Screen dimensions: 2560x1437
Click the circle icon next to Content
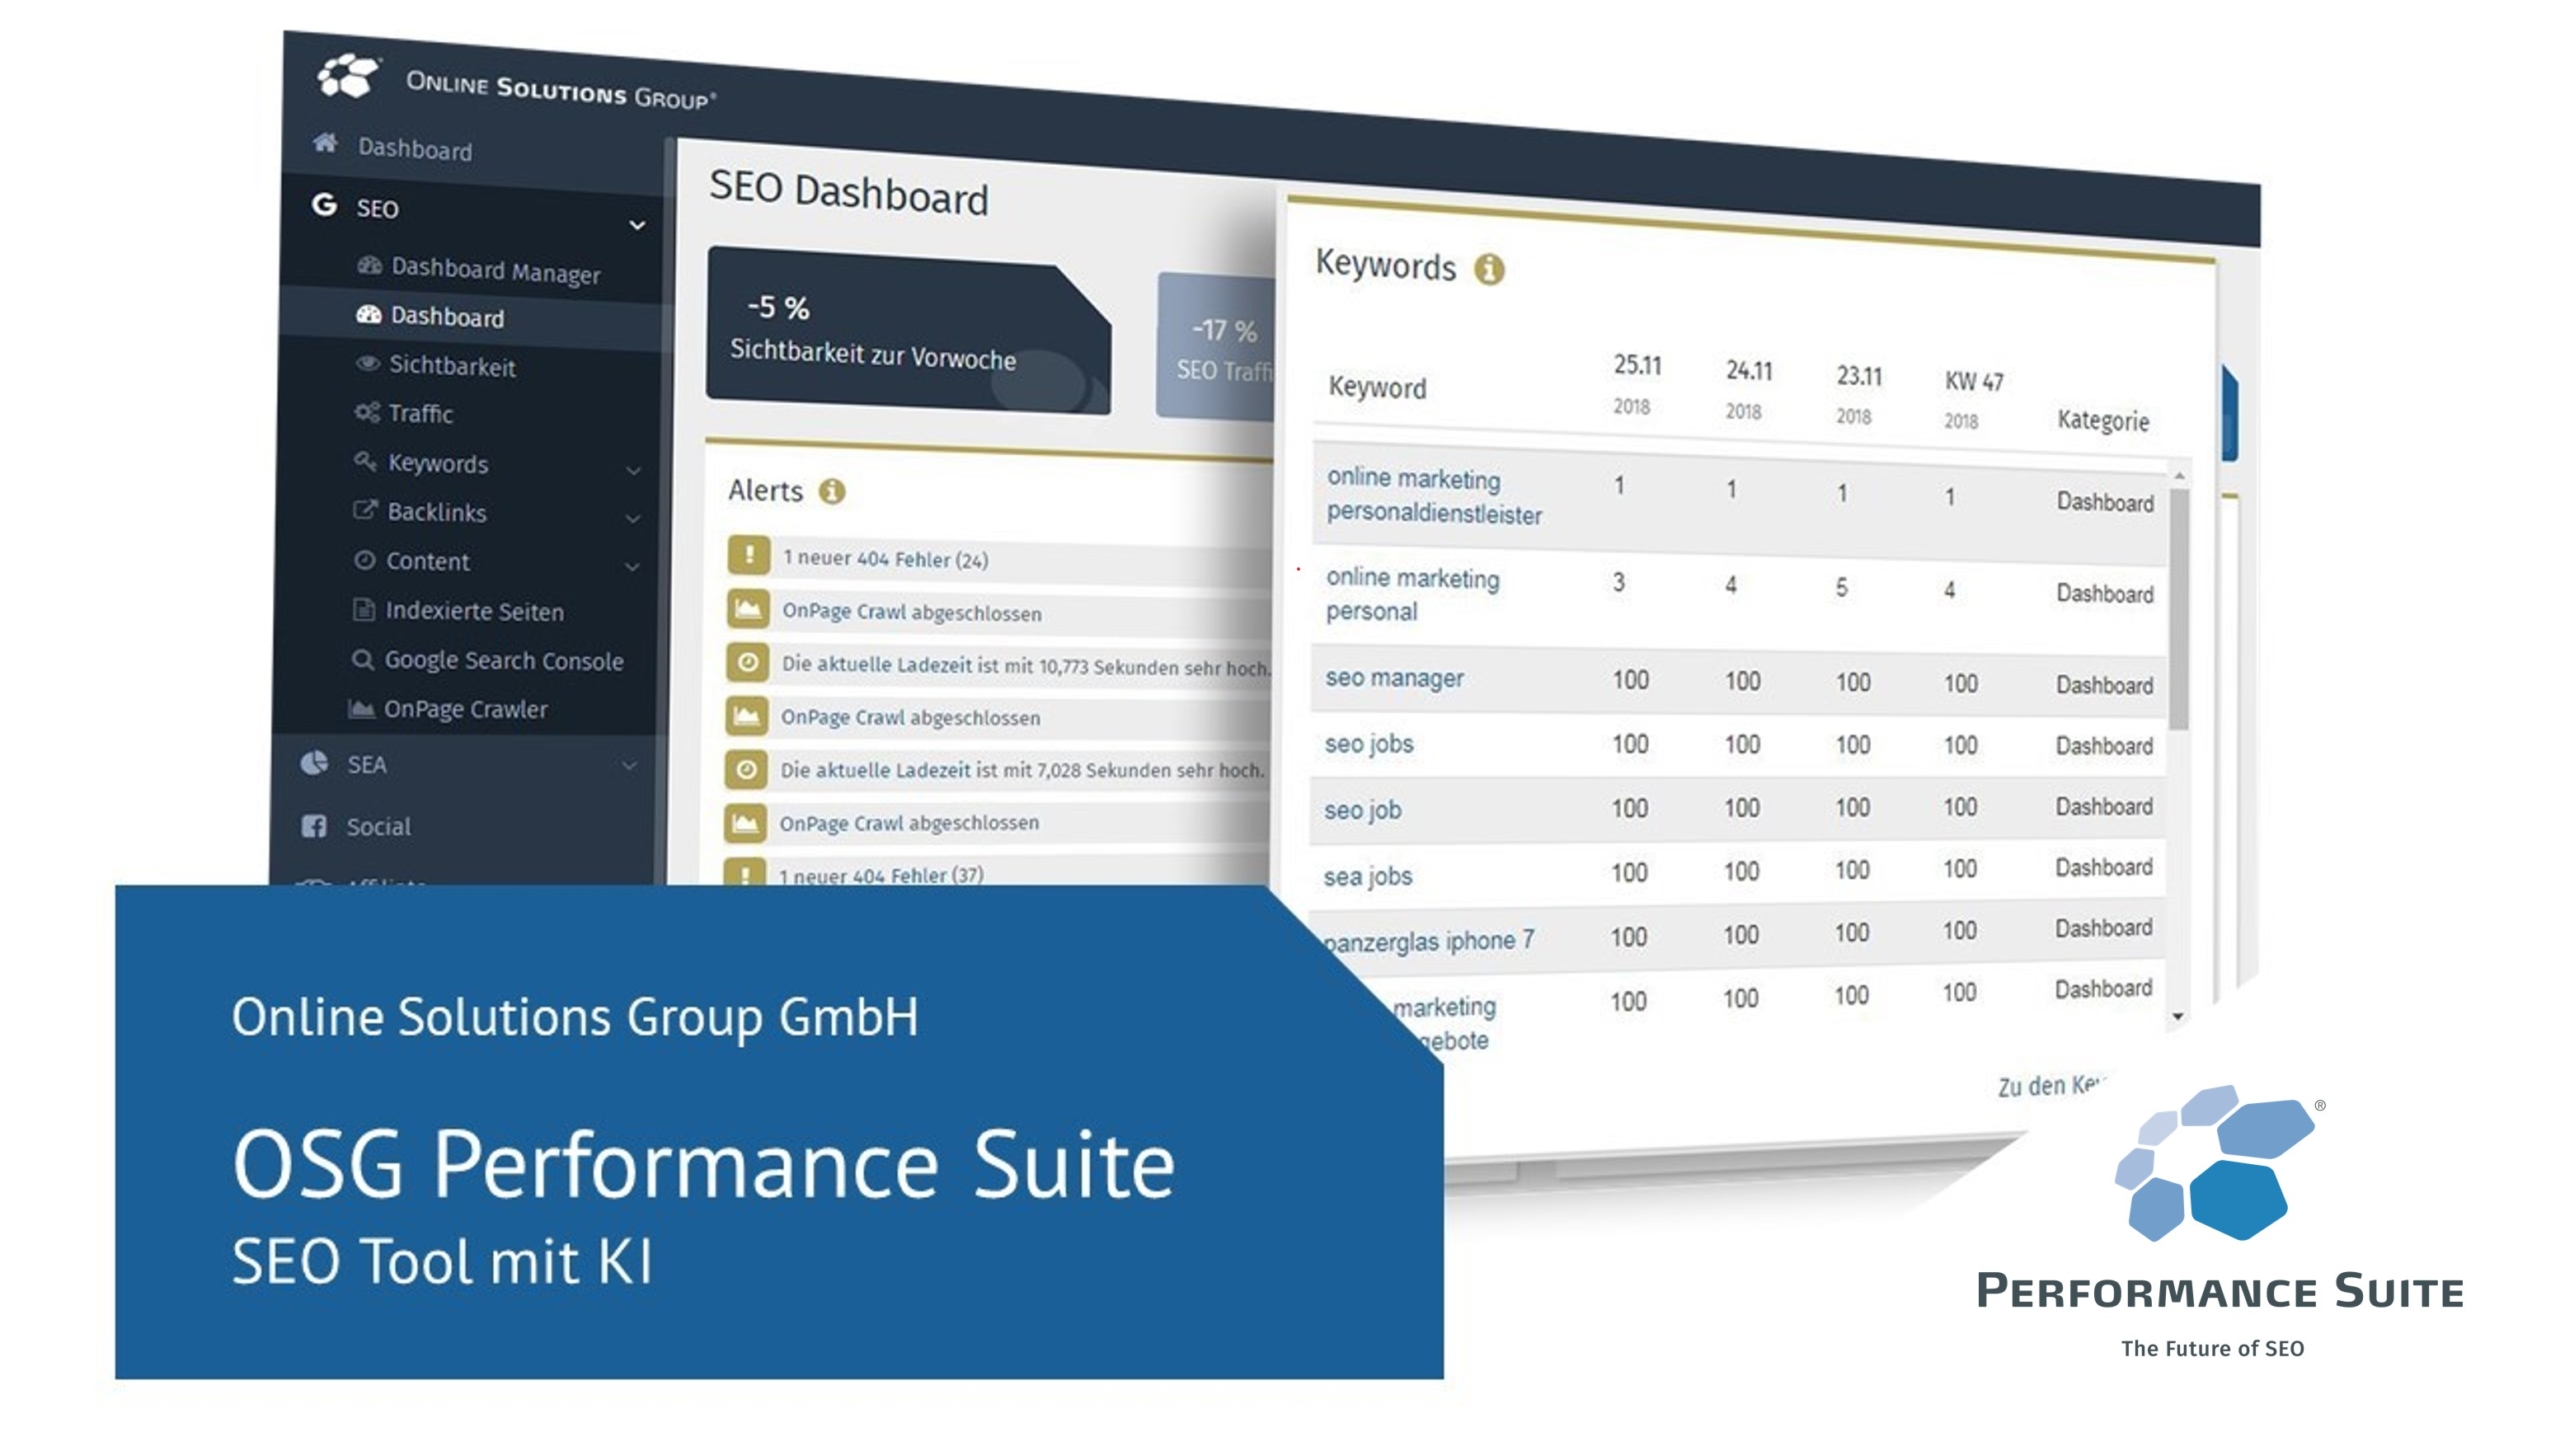tap(365, 560)
